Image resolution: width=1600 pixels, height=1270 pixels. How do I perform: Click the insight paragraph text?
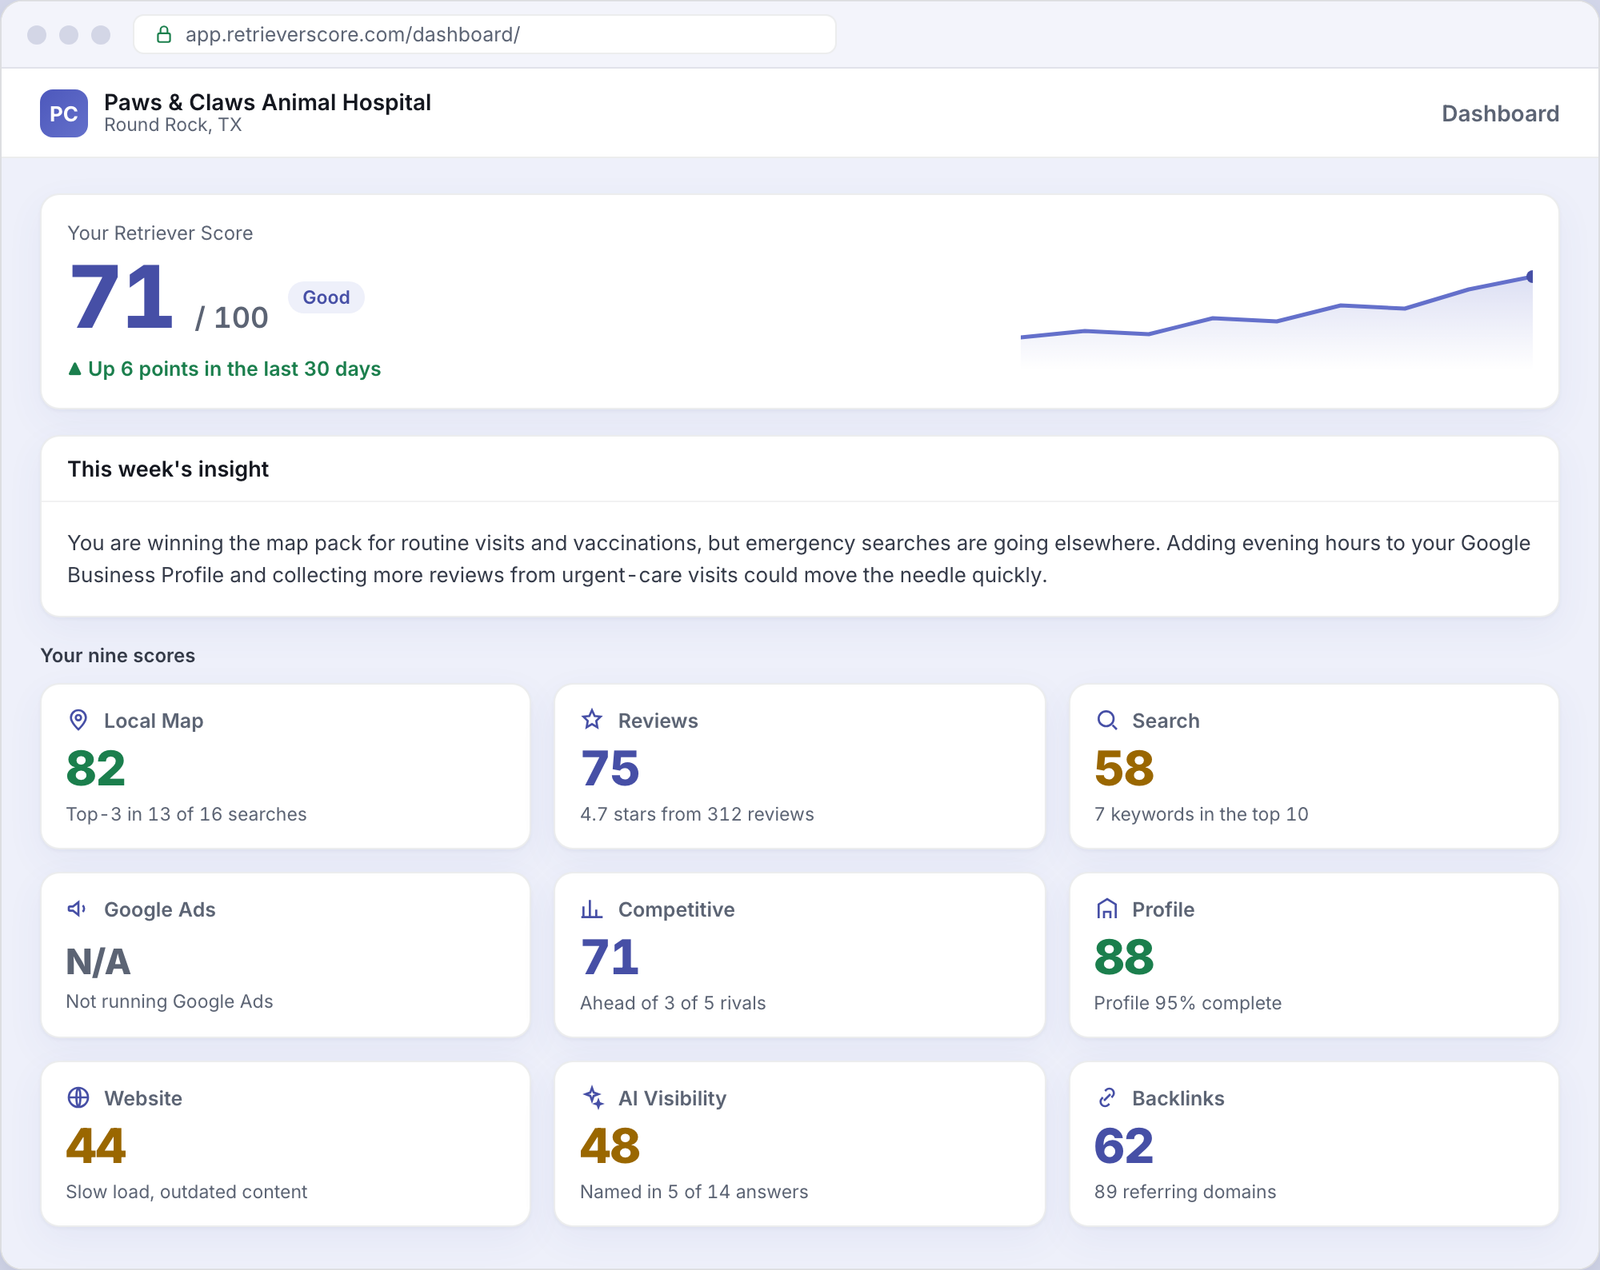tap(799, 559)
